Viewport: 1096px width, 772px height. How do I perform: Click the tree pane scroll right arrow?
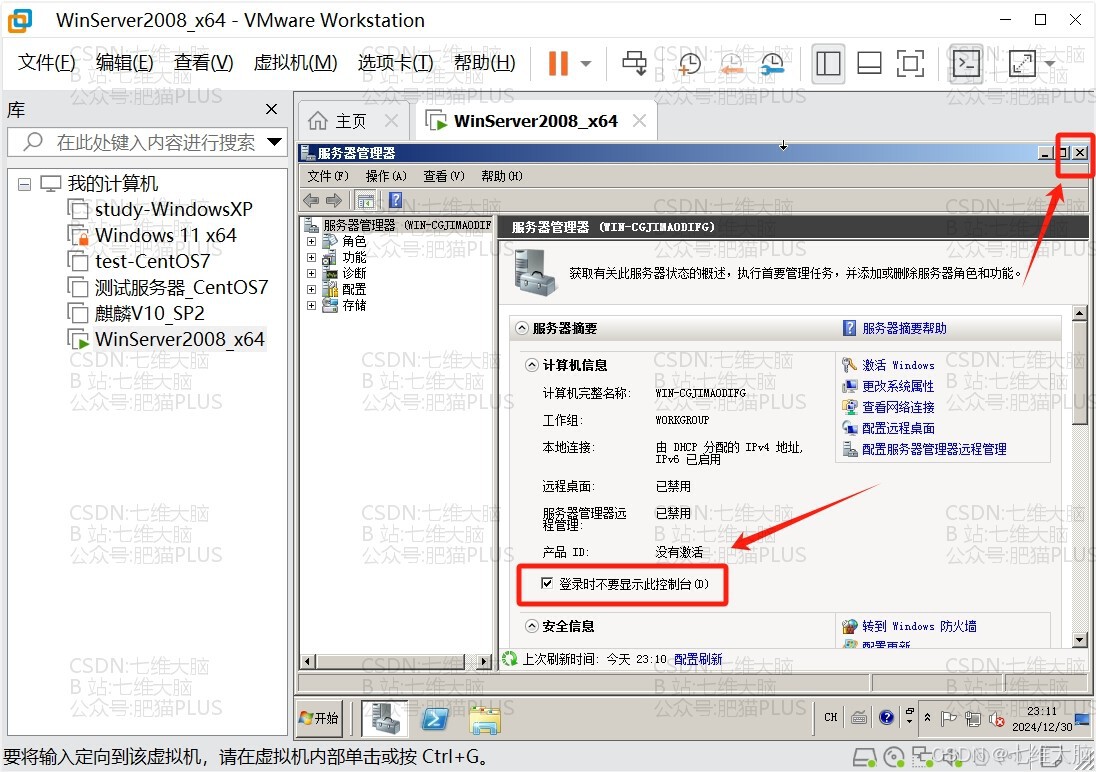point(484,661)
